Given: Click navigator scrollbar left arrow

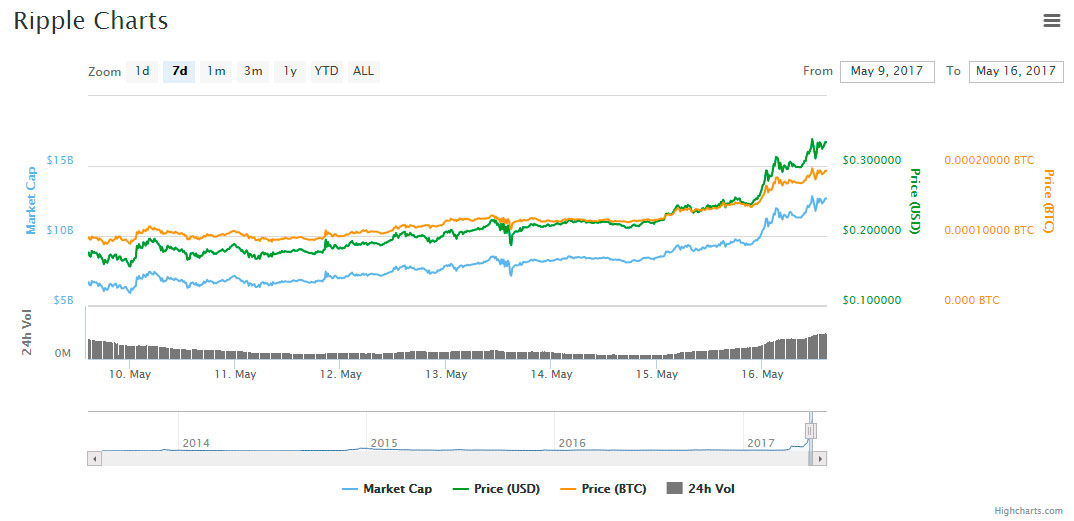Looking at the screenshot, I should (95, 459).
